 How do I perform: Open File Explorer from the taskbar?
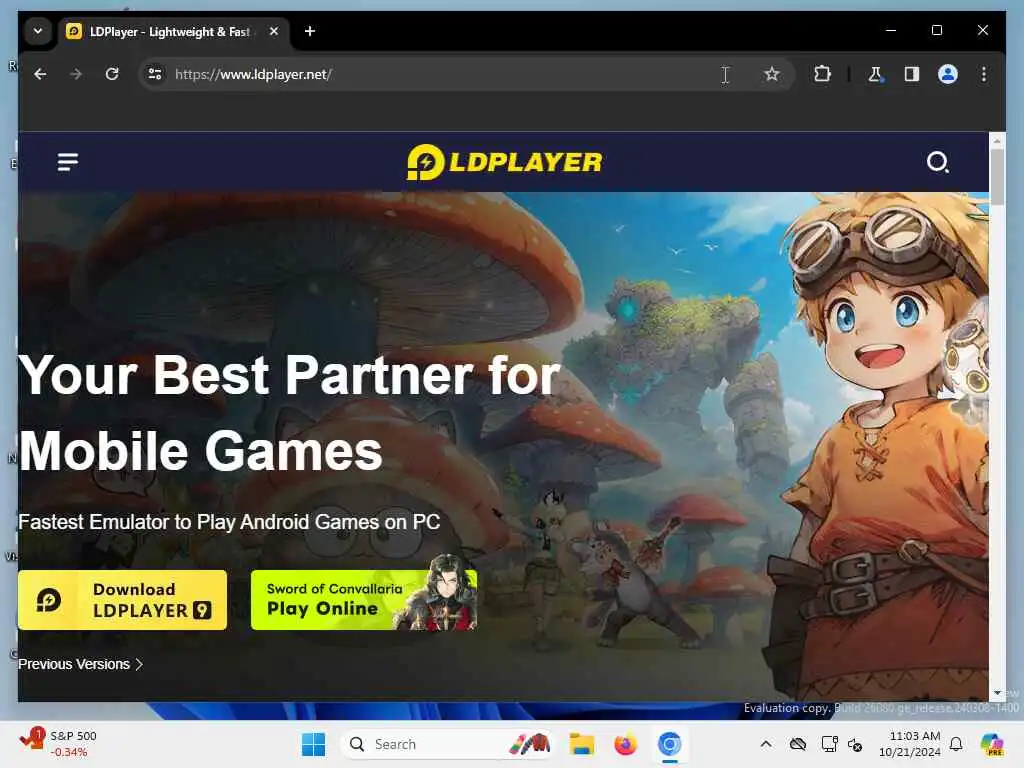(x=581, y=744)
